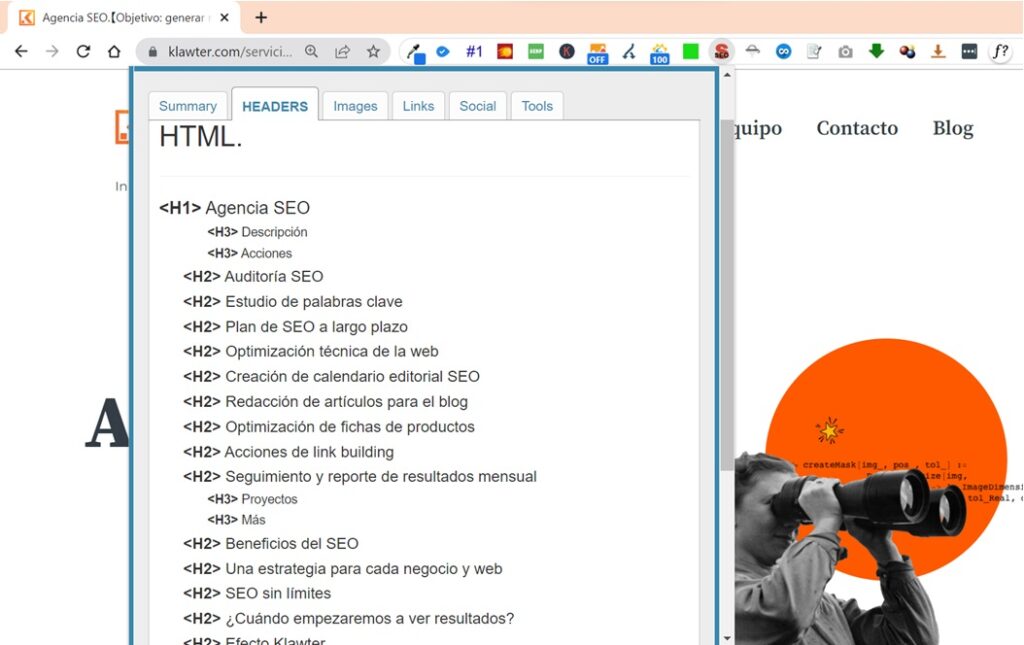
Task: Switch to the Summary tab
Action: pyautogui.click(x=188, y=106)
